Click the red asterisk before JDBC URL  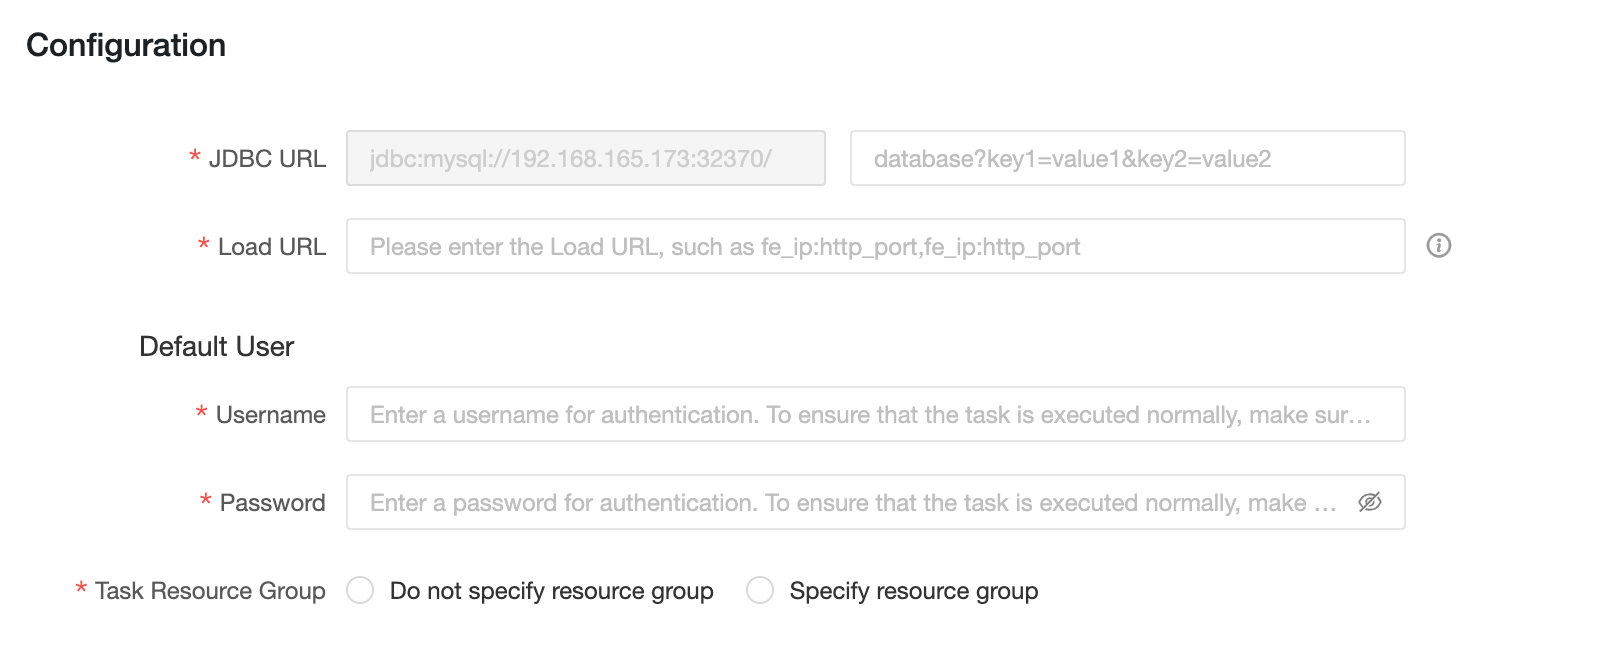tap(195, 158)
